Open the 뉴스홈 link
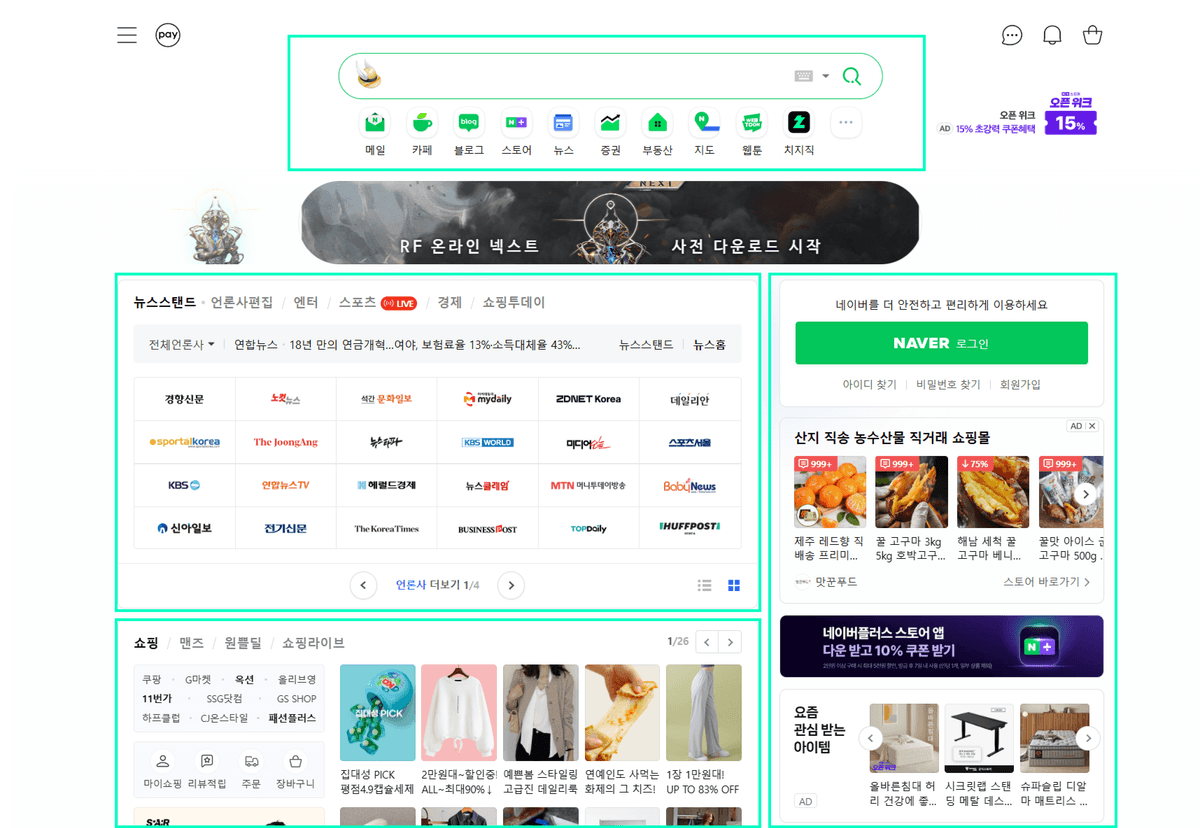1200x828 pixels. 709,344
